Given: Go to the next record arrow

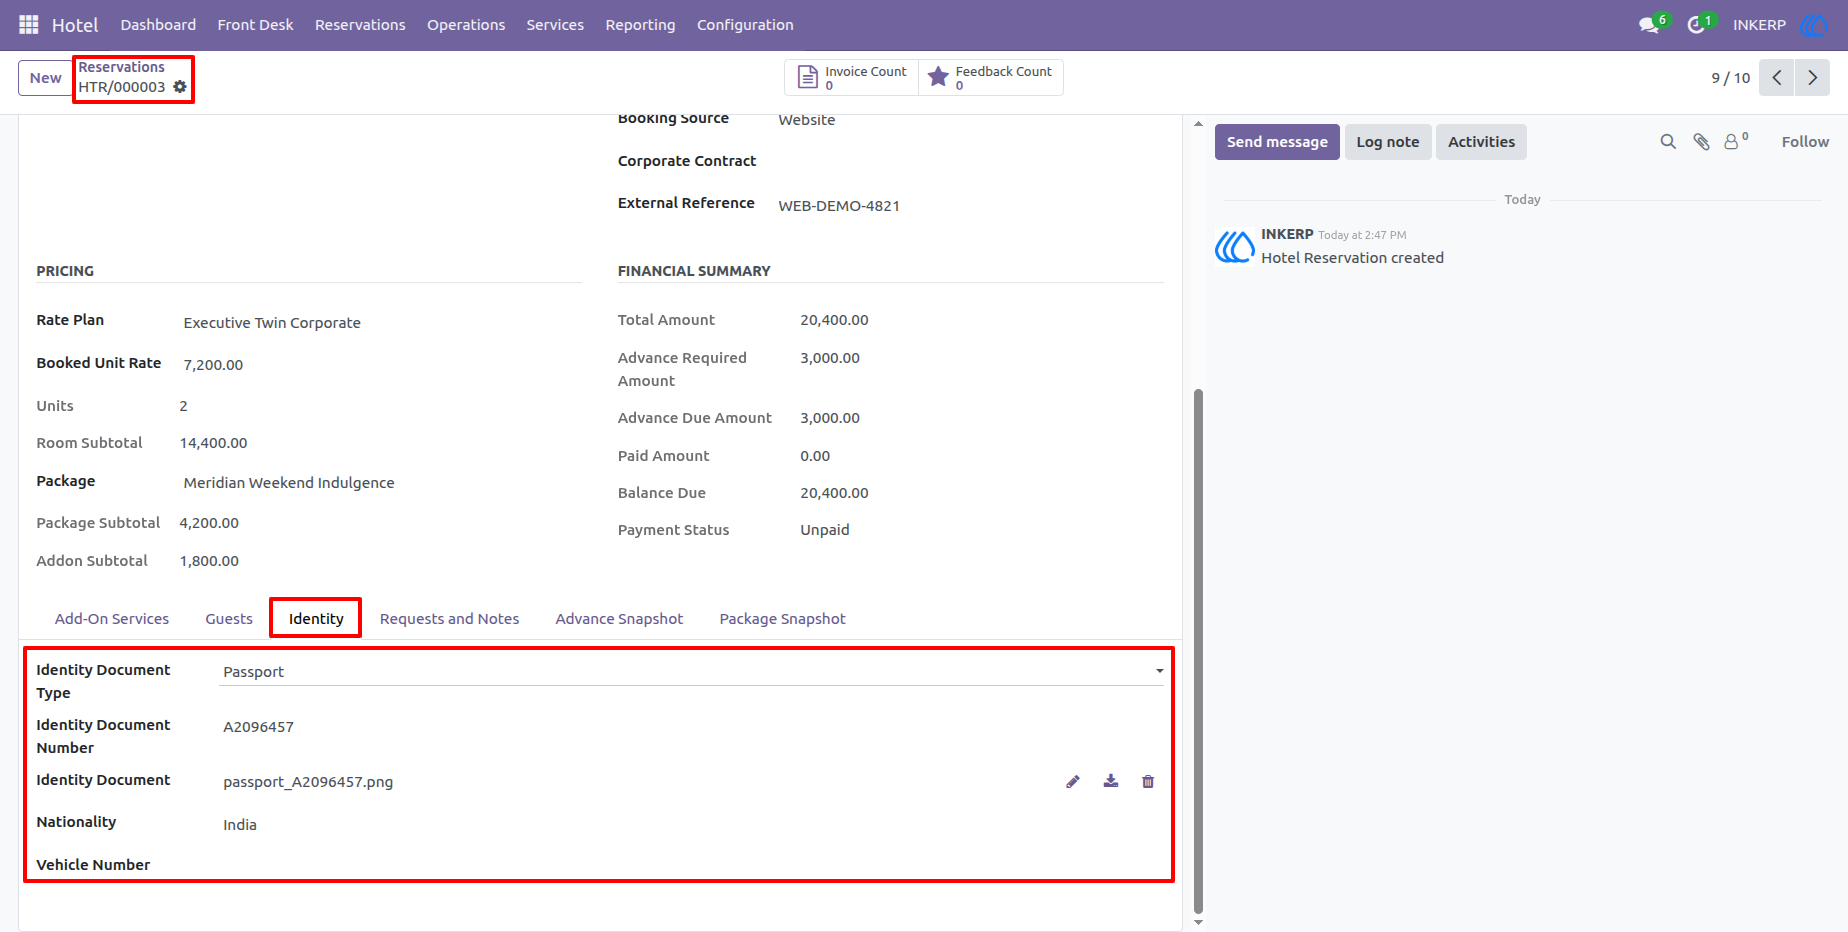Looking at the screenshot, I should click(1812, 78).
